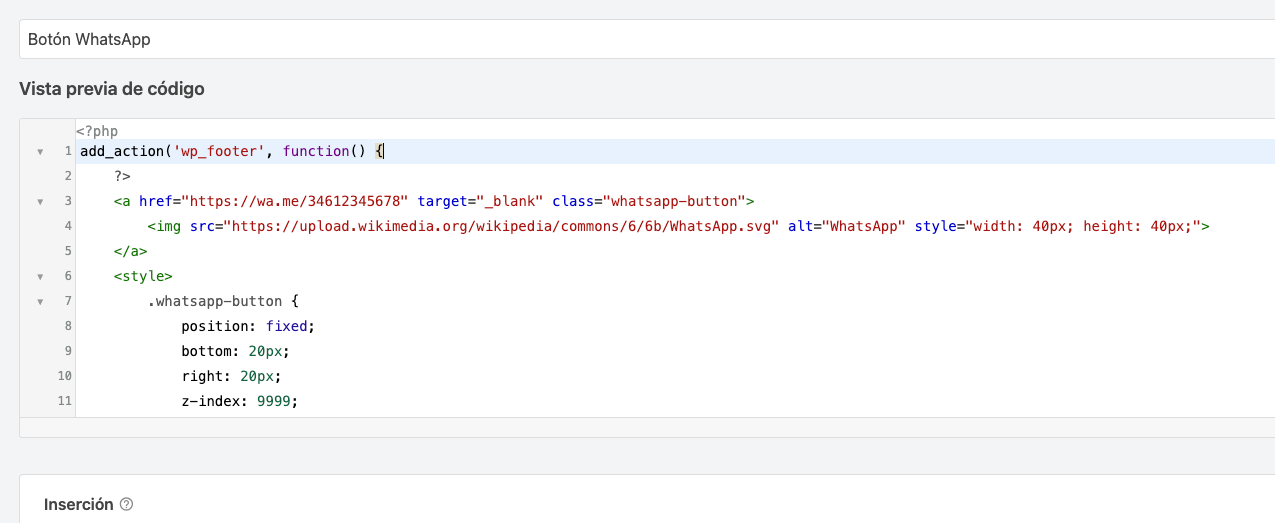
Task: Click the Botón WhatsApp title input field
Action: pyautogui.click(x=647, y=39)
